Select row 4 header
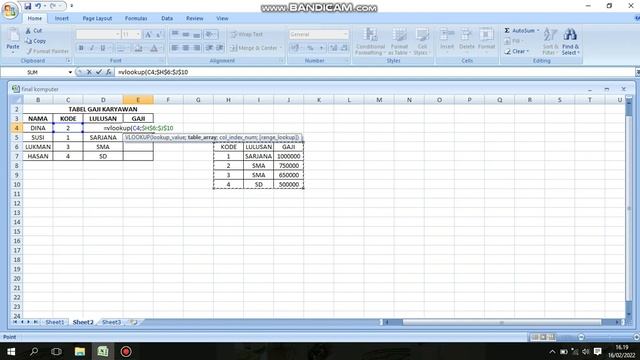Screen dimensions: 640x360 [x=16, y=128]
